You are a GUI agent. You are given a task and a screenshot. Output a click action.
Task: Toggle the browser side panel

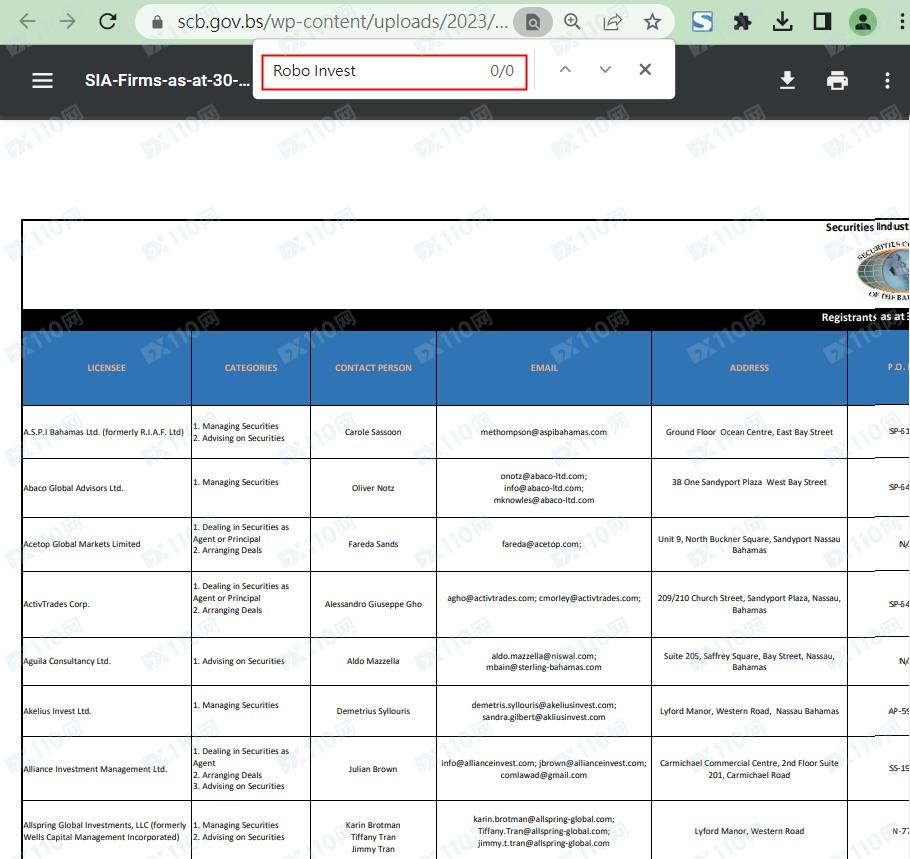822,21
